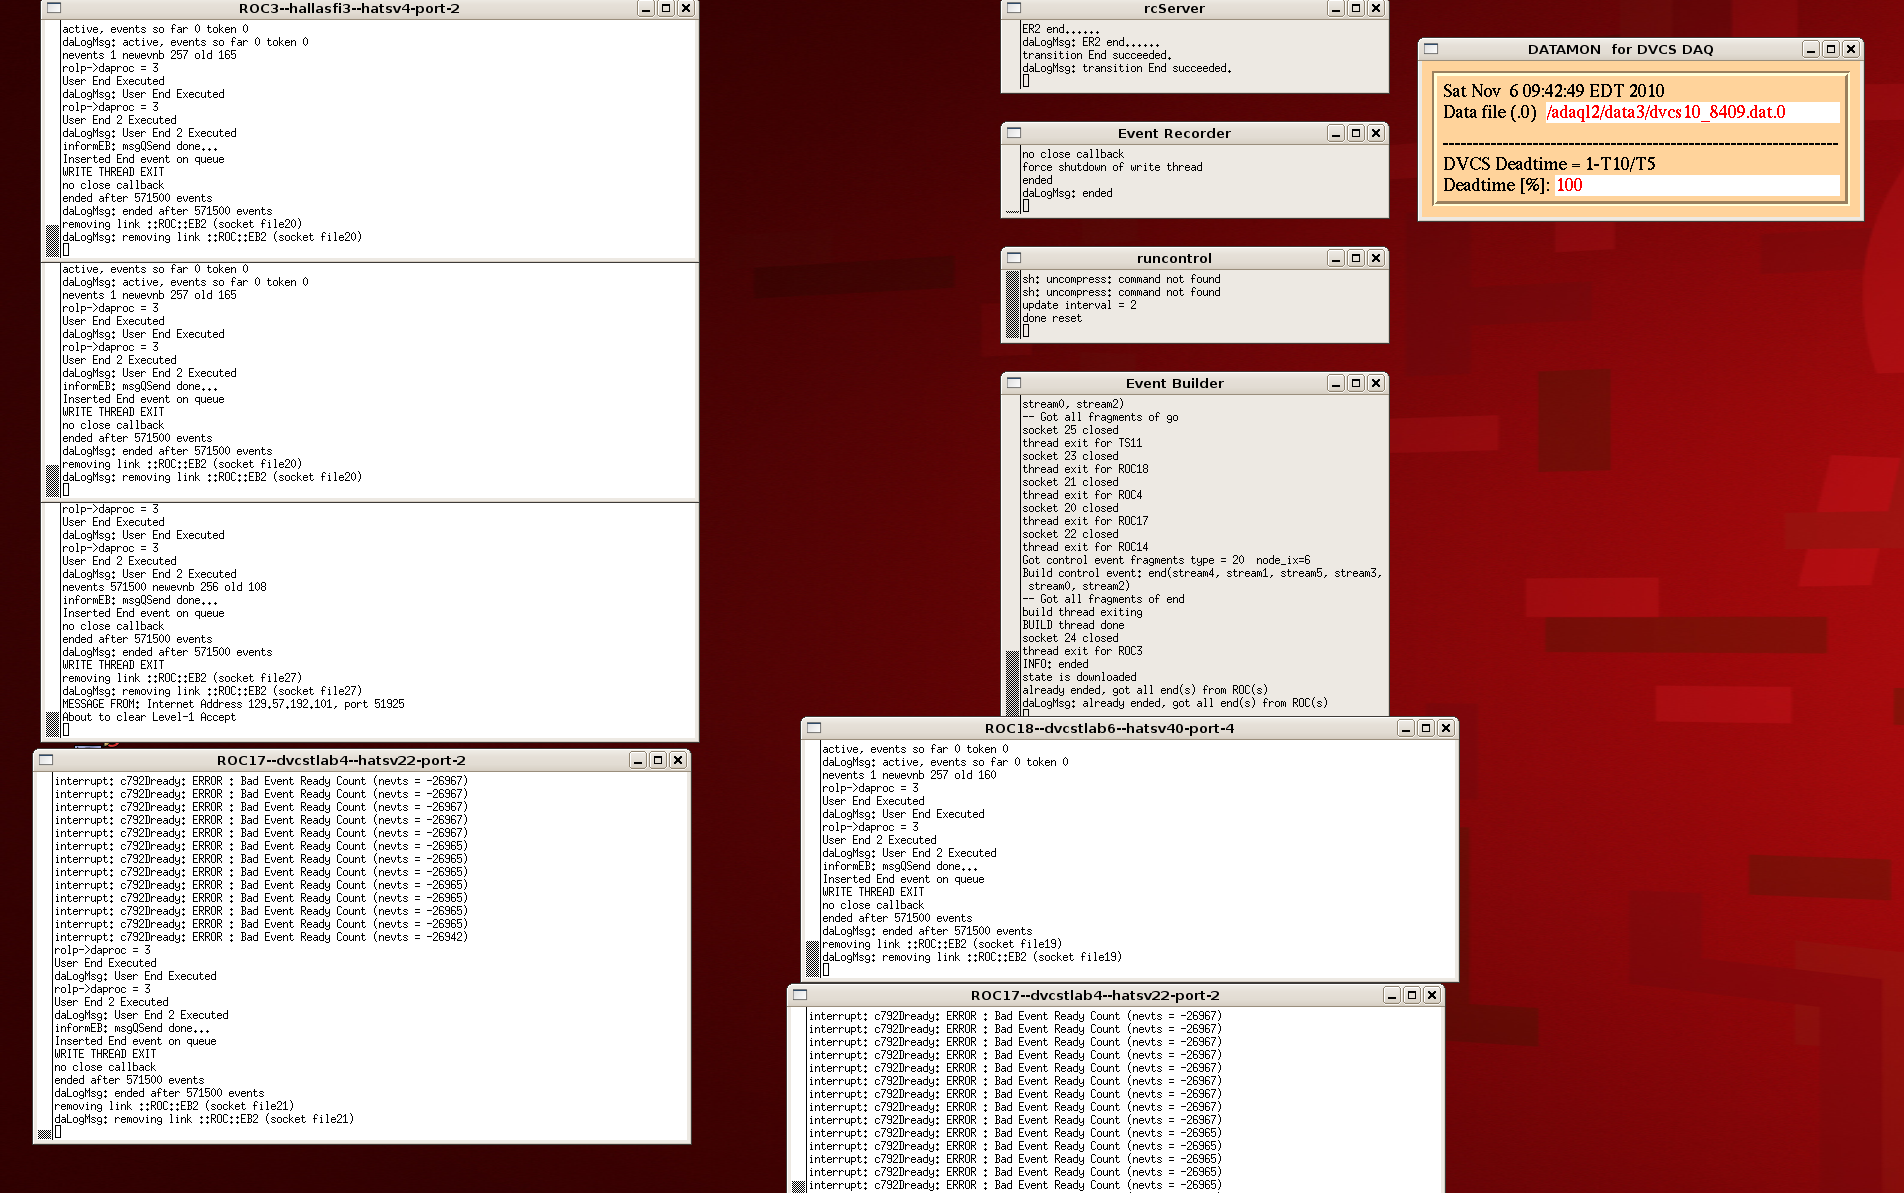Click the ROC18 terminal scrollbar thumb
Viewport: 1904px width, 1193px height.
coord(812,959)
